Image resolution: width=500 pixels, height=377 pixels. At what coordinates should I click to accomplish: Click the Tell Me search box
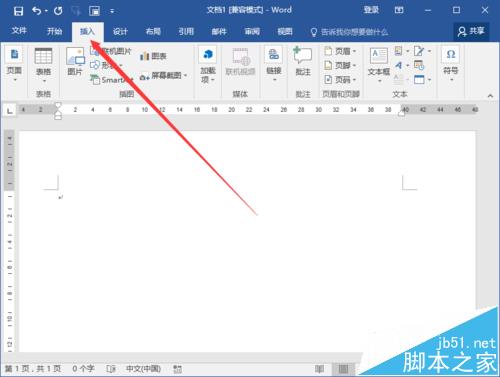click(x=349, y=32)
